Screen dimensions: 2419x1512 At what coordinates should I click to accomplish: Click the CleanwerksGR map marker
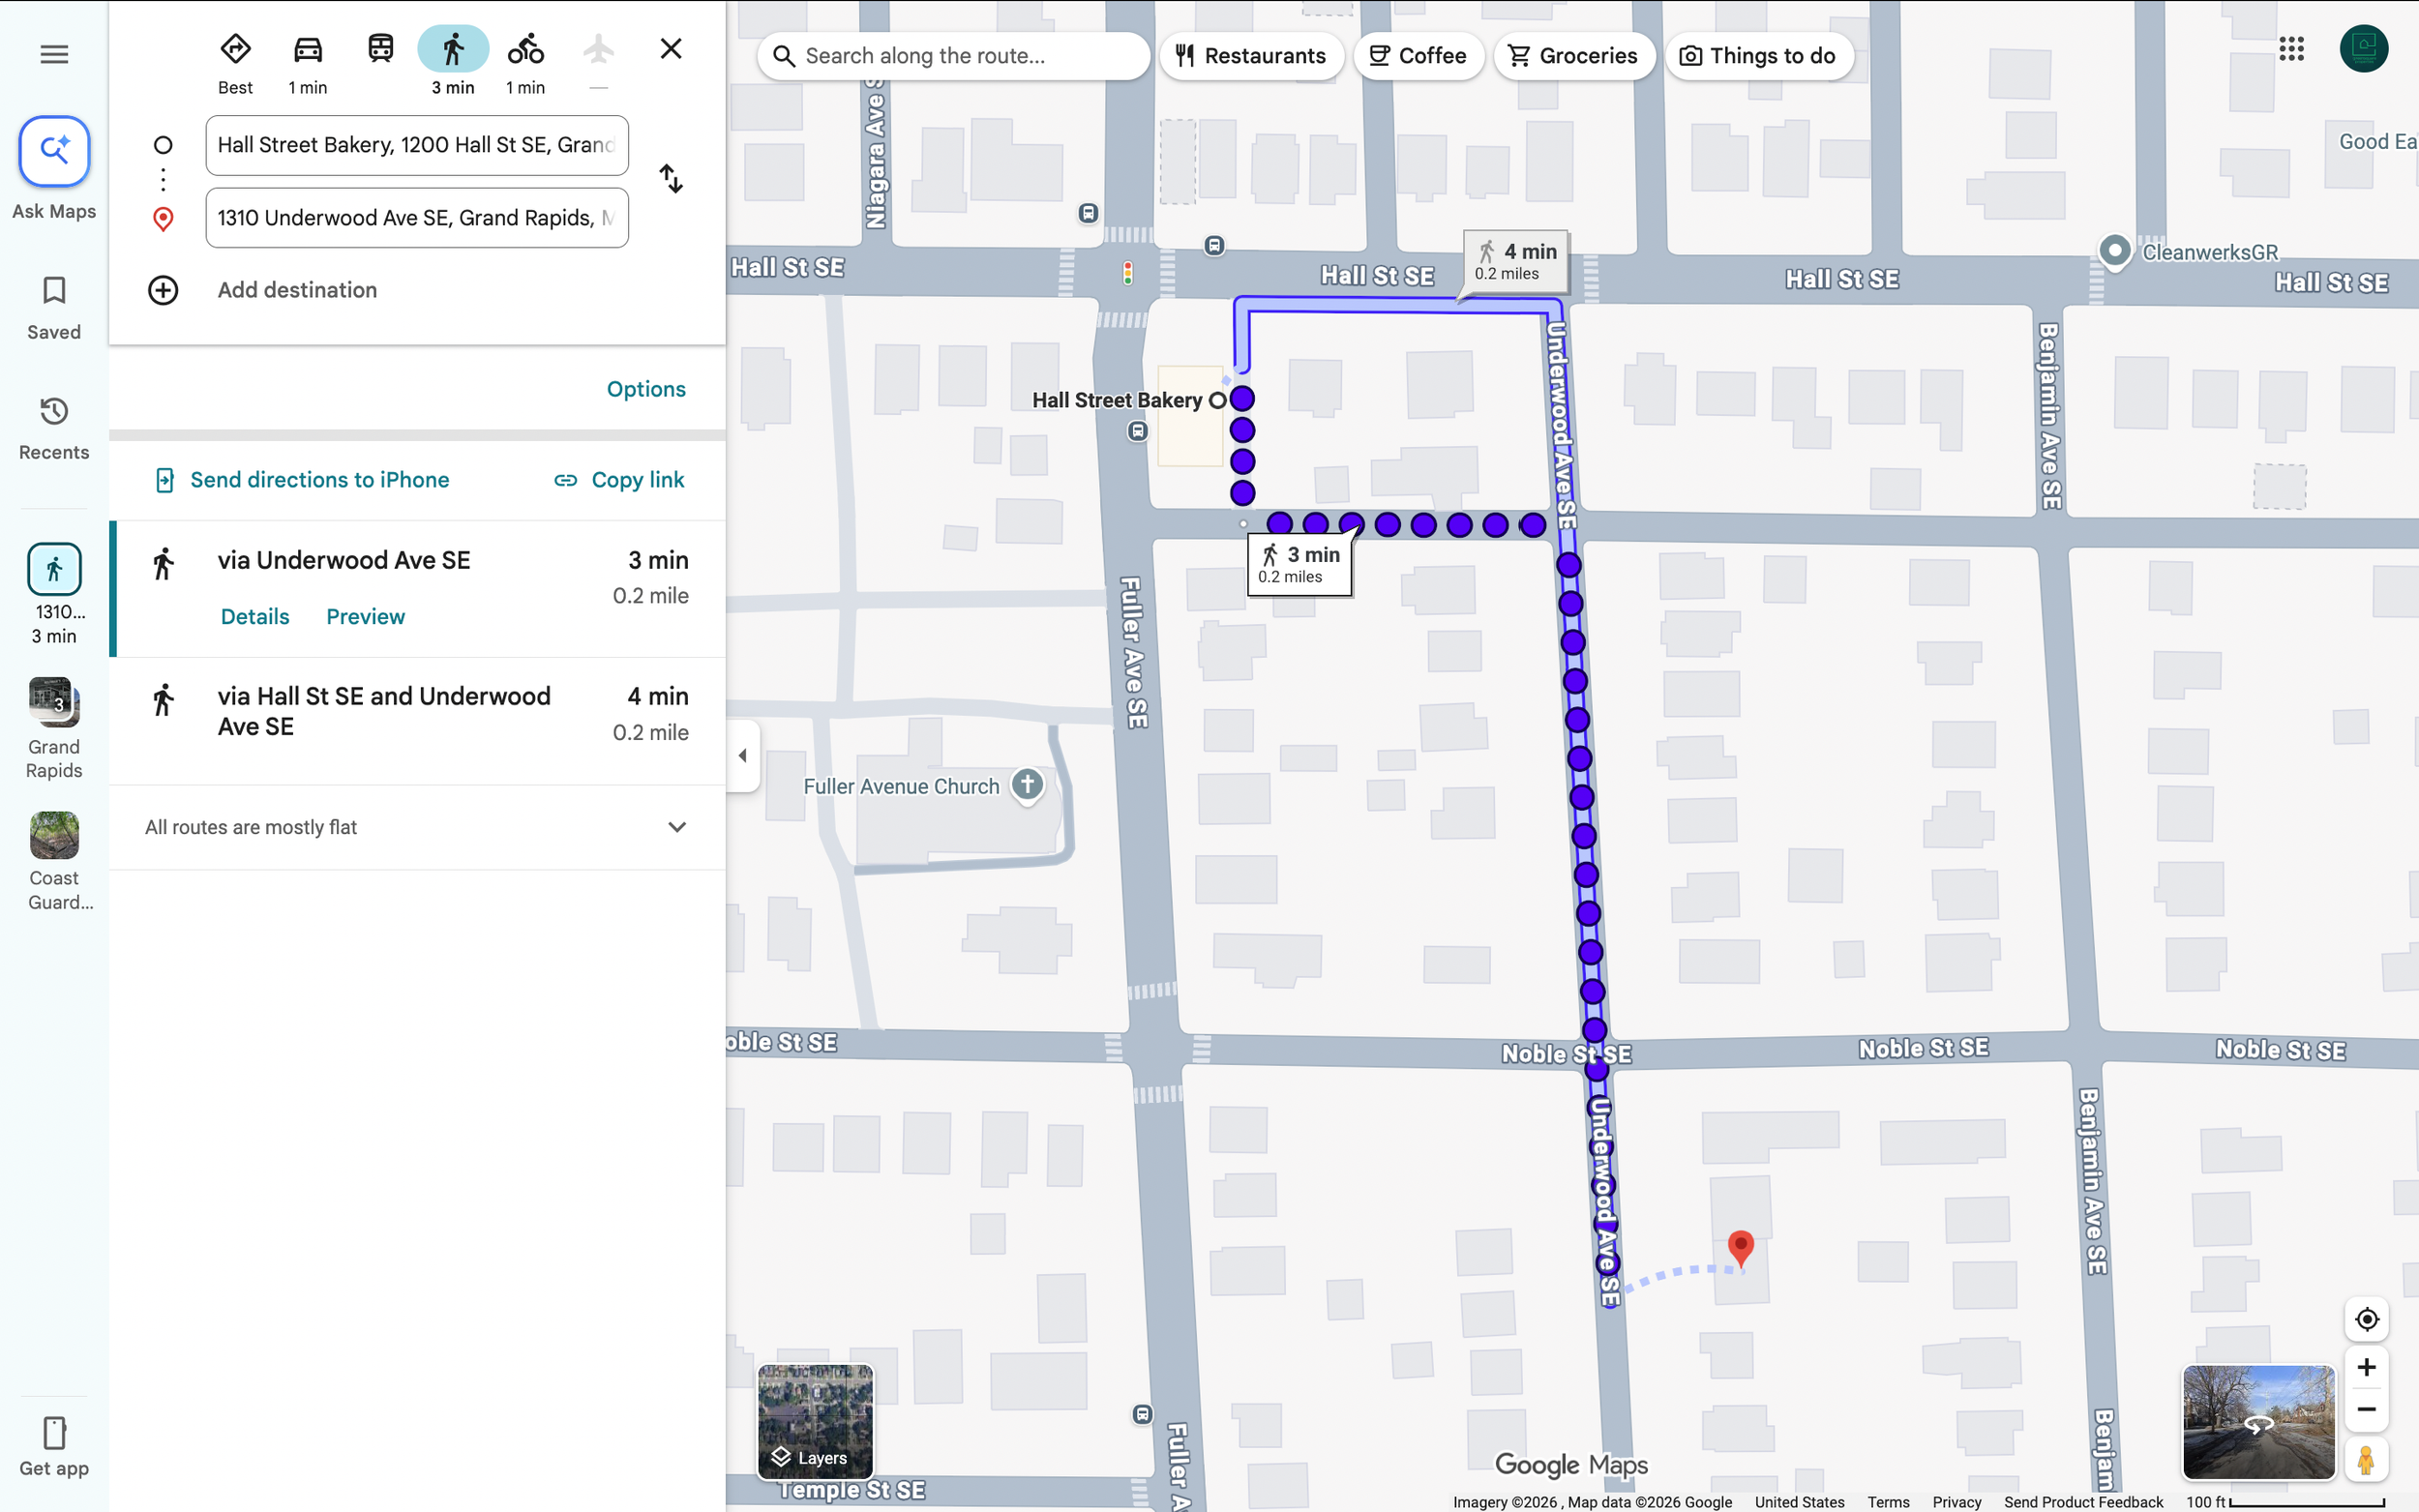pyautogui.click(x=2114, y=252)
